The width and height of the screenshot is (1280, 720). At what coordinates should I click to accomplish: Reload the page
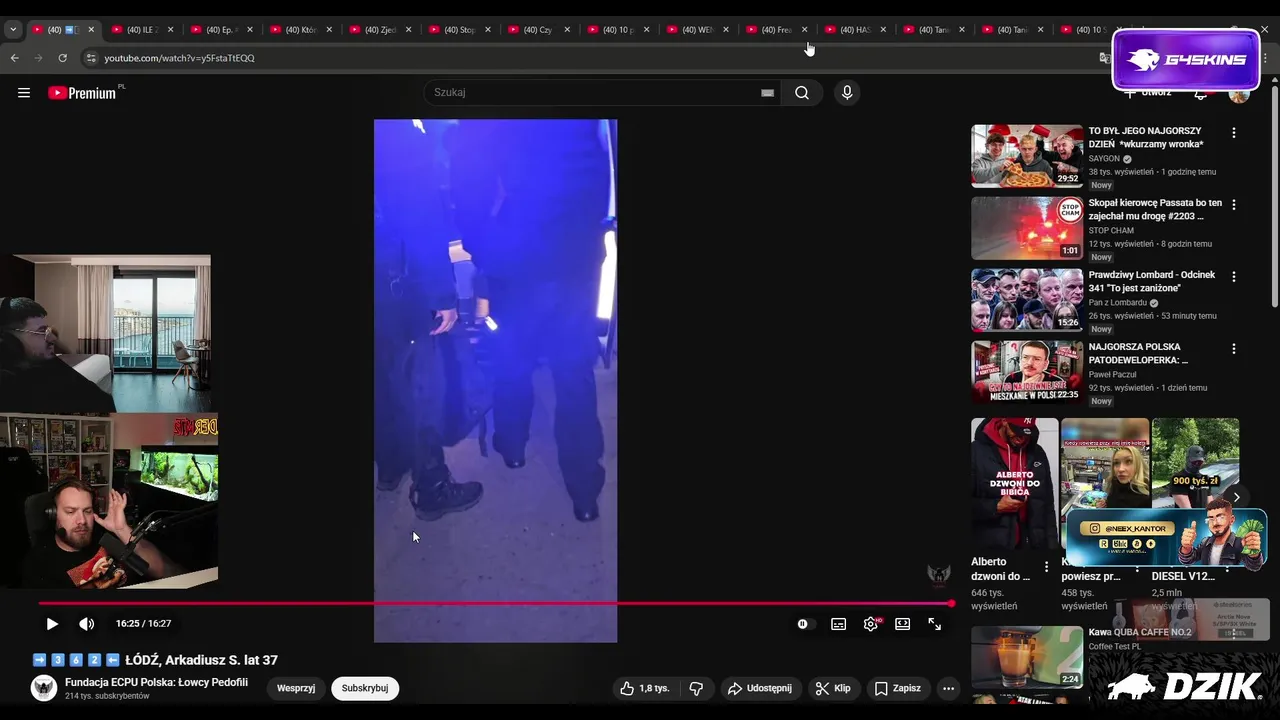point(63,58)
